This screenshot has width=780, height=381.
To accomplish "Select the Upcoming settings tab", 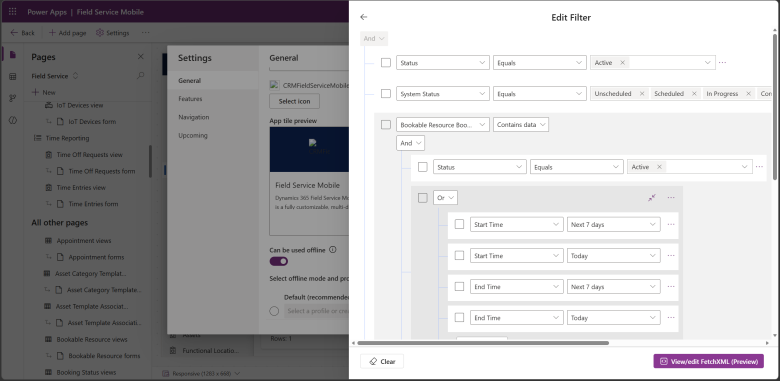I will pyautogui.click(x=213, y=135).
